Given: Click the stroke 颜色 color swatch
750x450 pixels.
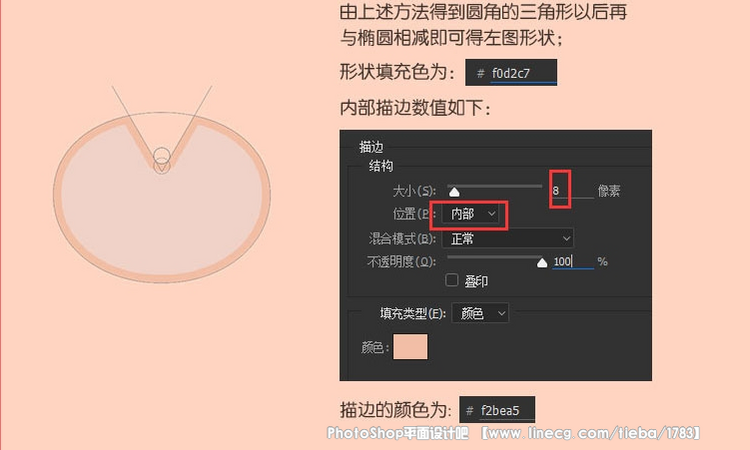Looking at the screenshot, I should pyautogui.click(x=410, y=346).
